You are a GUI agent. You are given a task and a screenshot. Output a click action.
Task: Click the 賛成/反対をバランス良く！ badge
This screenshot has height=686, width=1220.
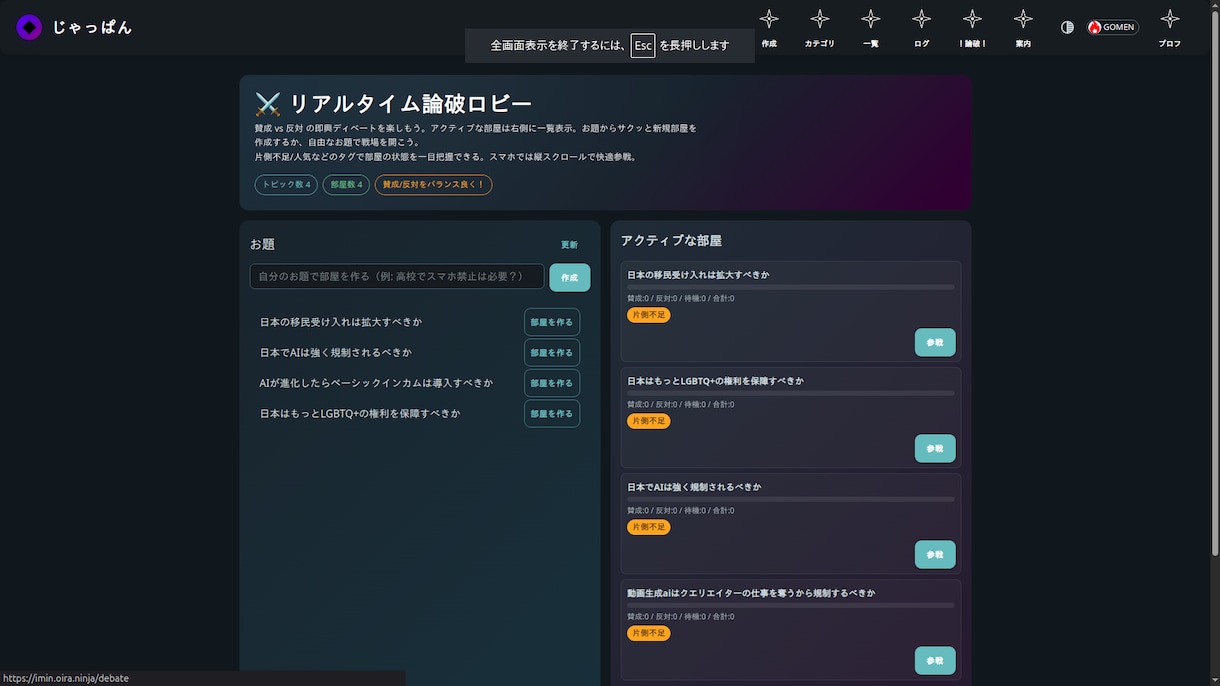[x=434, y=185]
